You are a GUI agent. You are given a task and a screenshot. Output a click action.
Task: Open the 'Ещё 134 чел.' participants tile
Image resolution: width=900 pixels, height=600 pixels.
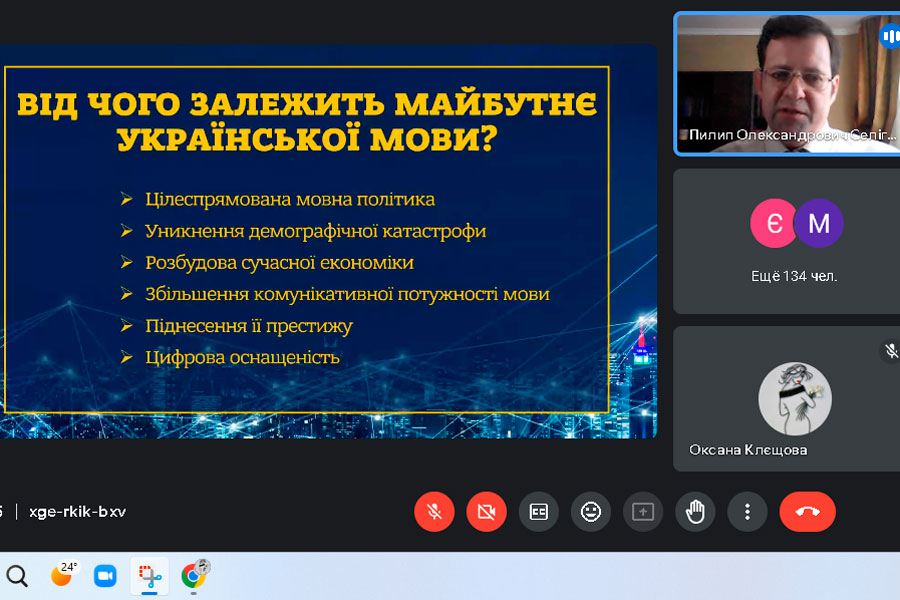click(788, 241)
